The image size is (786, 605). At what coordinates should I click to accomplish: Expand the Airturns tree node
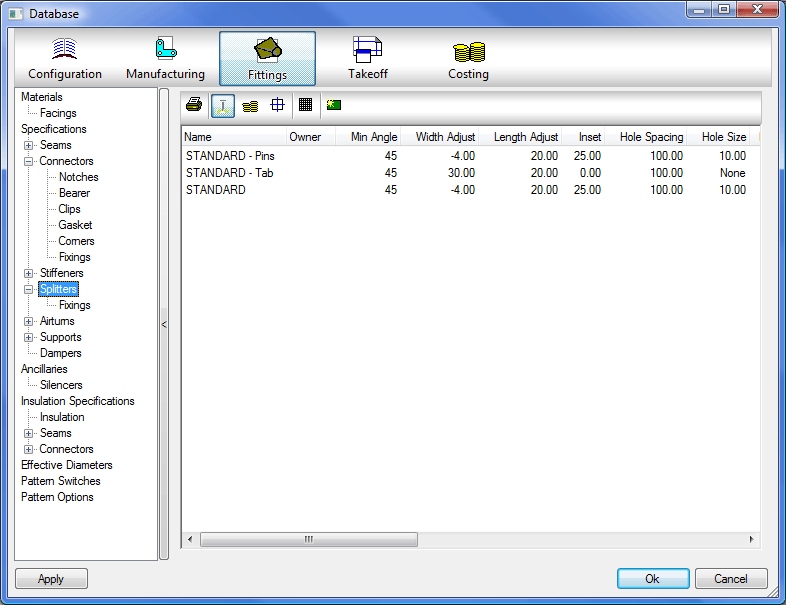(x=29, y=321)
